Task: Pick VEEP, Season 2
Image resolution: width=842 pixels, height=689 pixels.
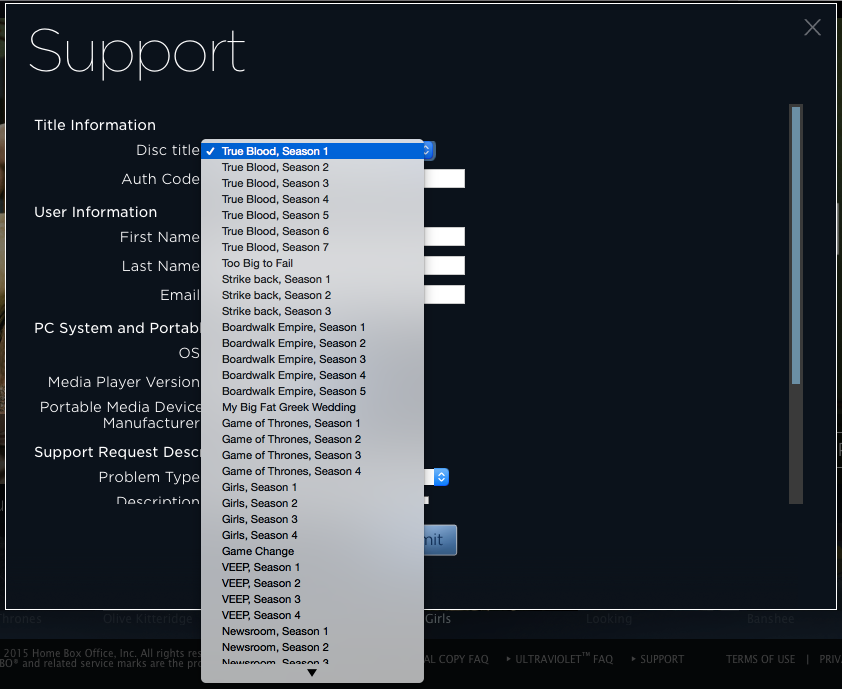Action: (313, 583)
